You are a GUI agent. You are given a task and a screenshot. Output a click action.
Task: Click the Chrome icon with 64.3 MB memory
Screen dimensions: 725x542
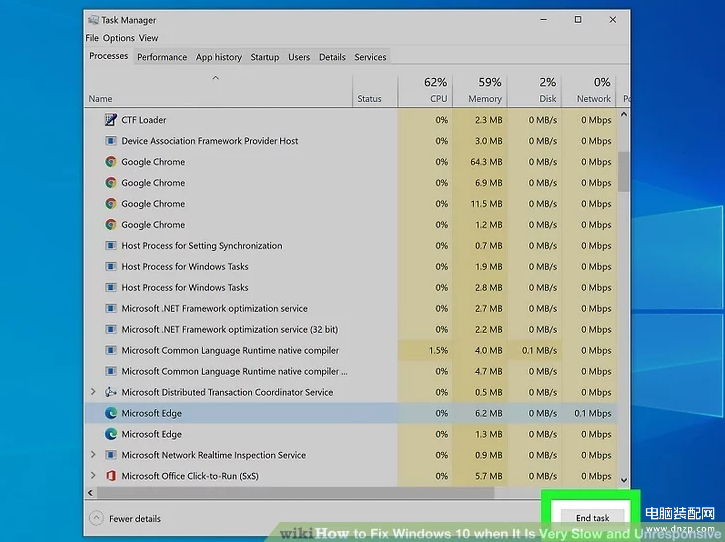111,162
